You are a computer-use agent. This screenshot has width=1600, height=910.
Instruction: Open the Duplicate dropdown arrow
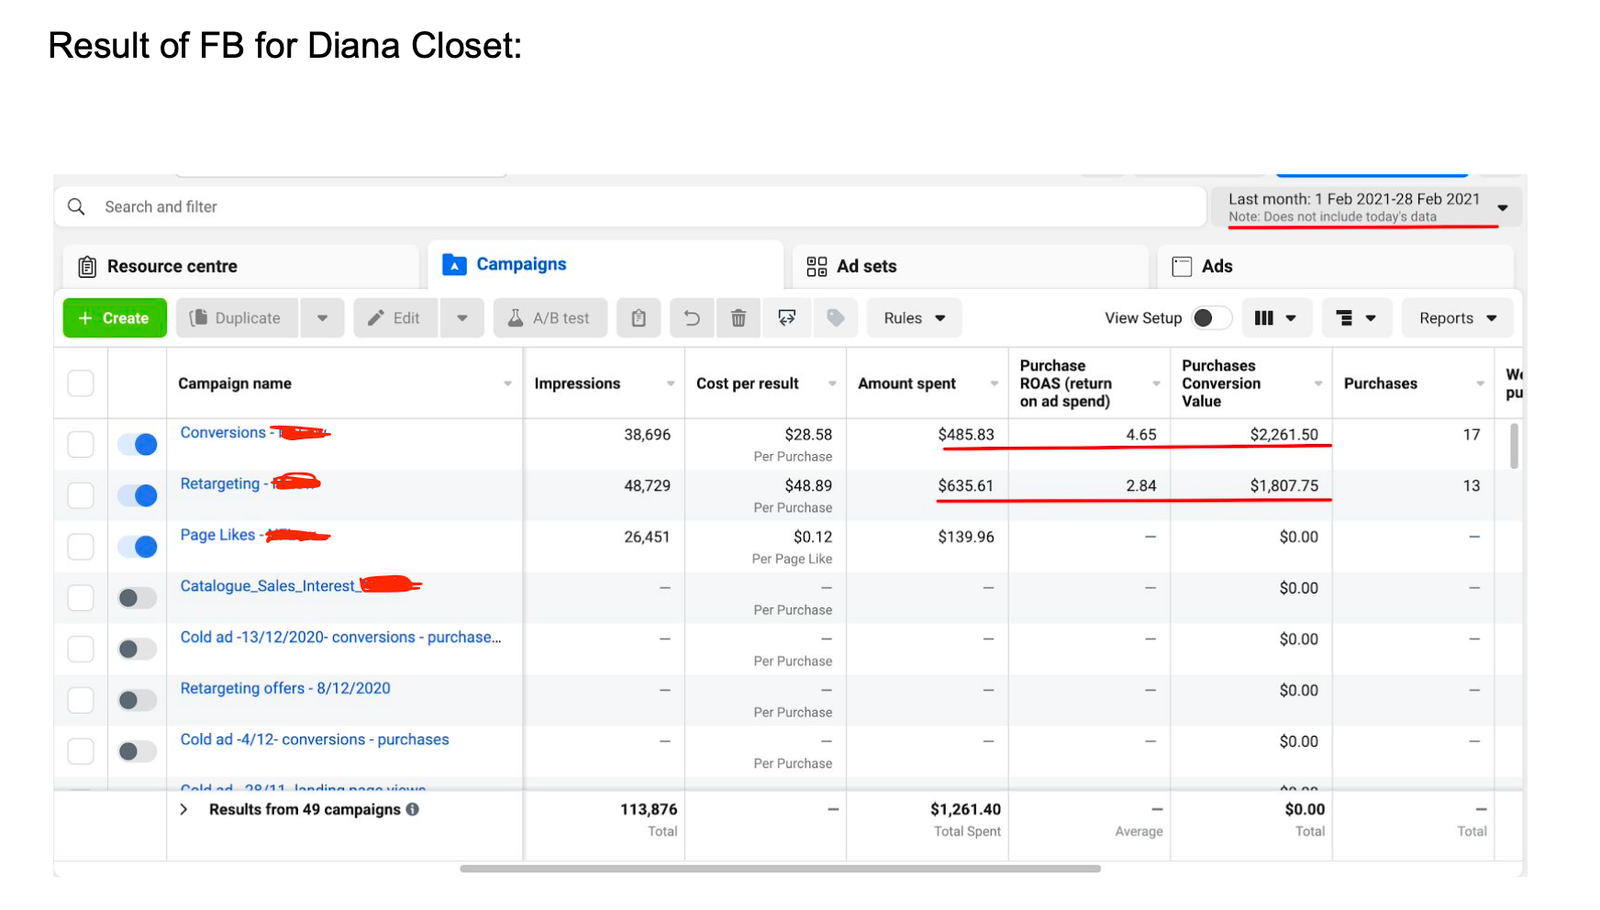[322, 318]
